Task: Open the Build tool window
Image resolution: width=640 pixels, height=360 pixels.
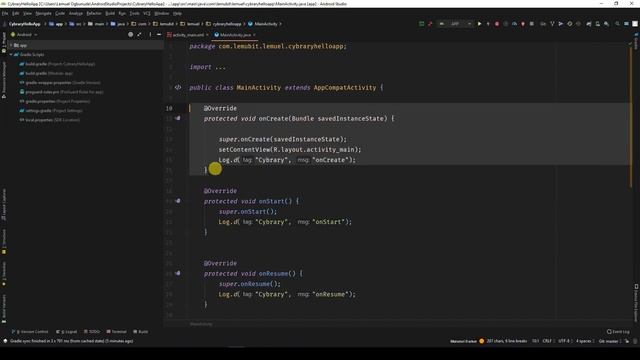Action: pos(141,332)
